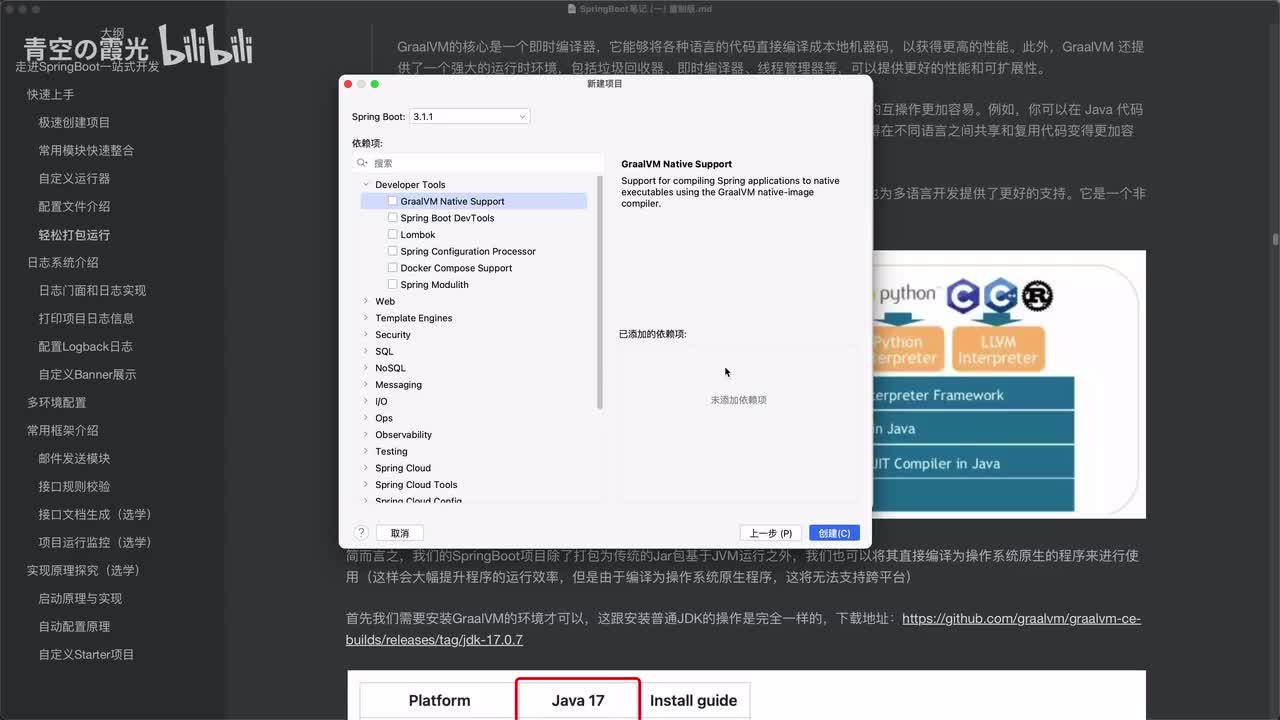
Task: Check Spring Configuration Processor checkbox
Action: coord(392,251)
